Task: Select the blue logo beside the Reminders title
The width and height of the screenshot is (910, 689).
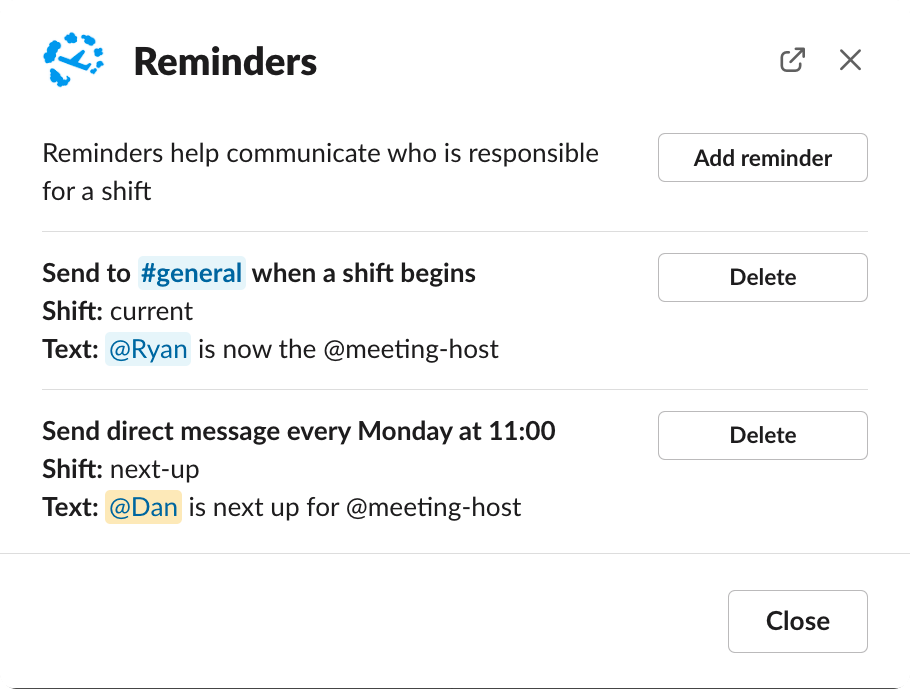Action: click(75, 60)
